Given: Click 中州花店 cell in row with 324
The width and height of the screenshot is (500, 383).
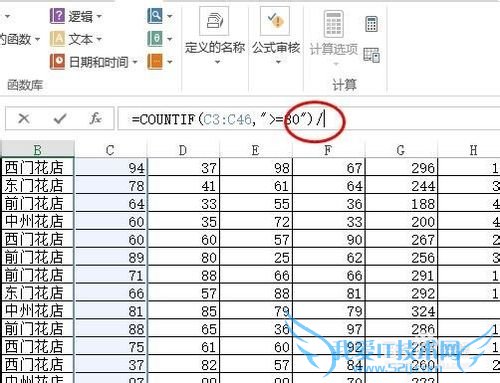Looking at the screenshot, I should tap(38, 311).
